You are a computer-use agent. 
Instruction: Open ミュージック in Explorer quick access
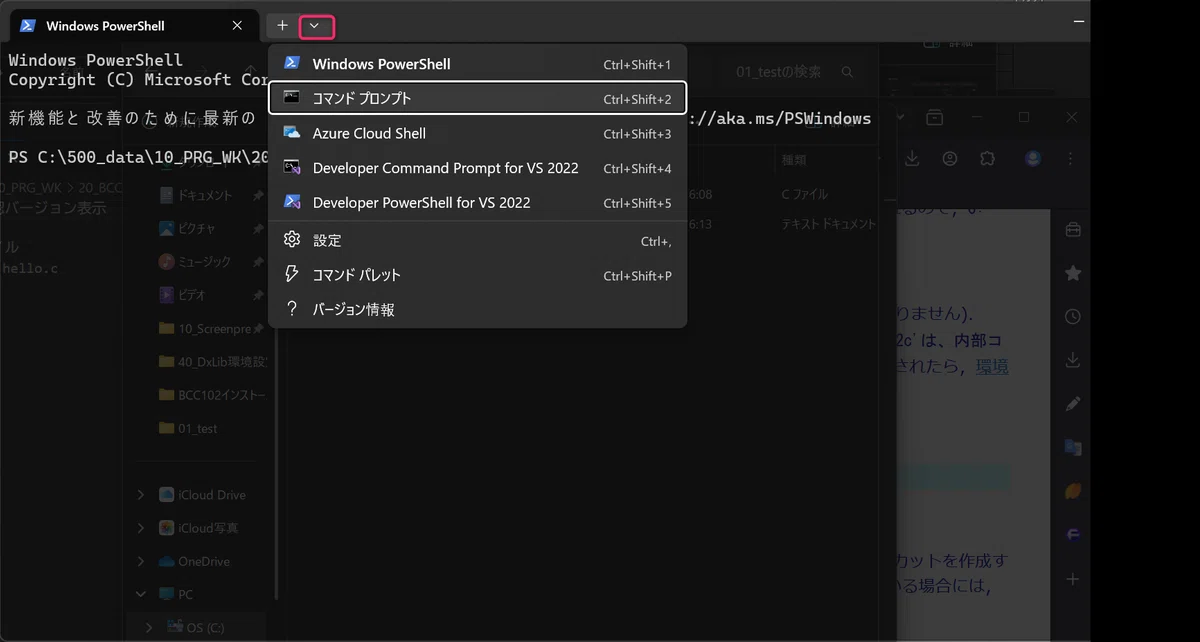[195, 262]
